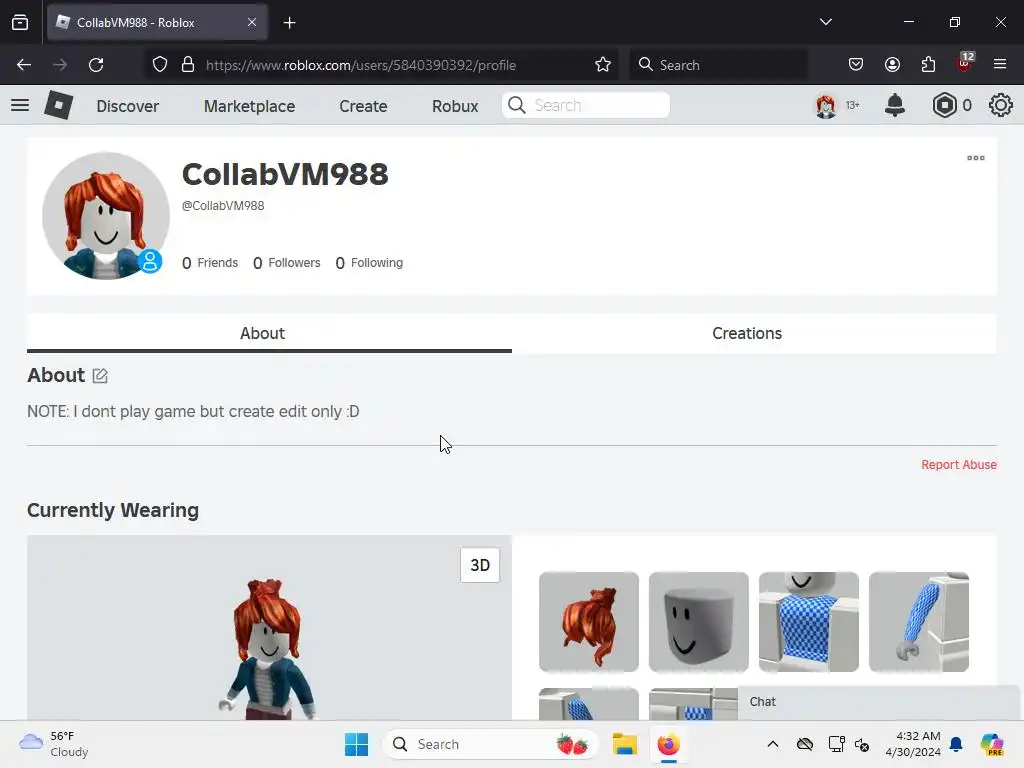Image resolution: width=1024 pixels, height=768 pixels.
Task: Open the Robux balance icon
Action: pyautogui.click(x=944, y=105)
